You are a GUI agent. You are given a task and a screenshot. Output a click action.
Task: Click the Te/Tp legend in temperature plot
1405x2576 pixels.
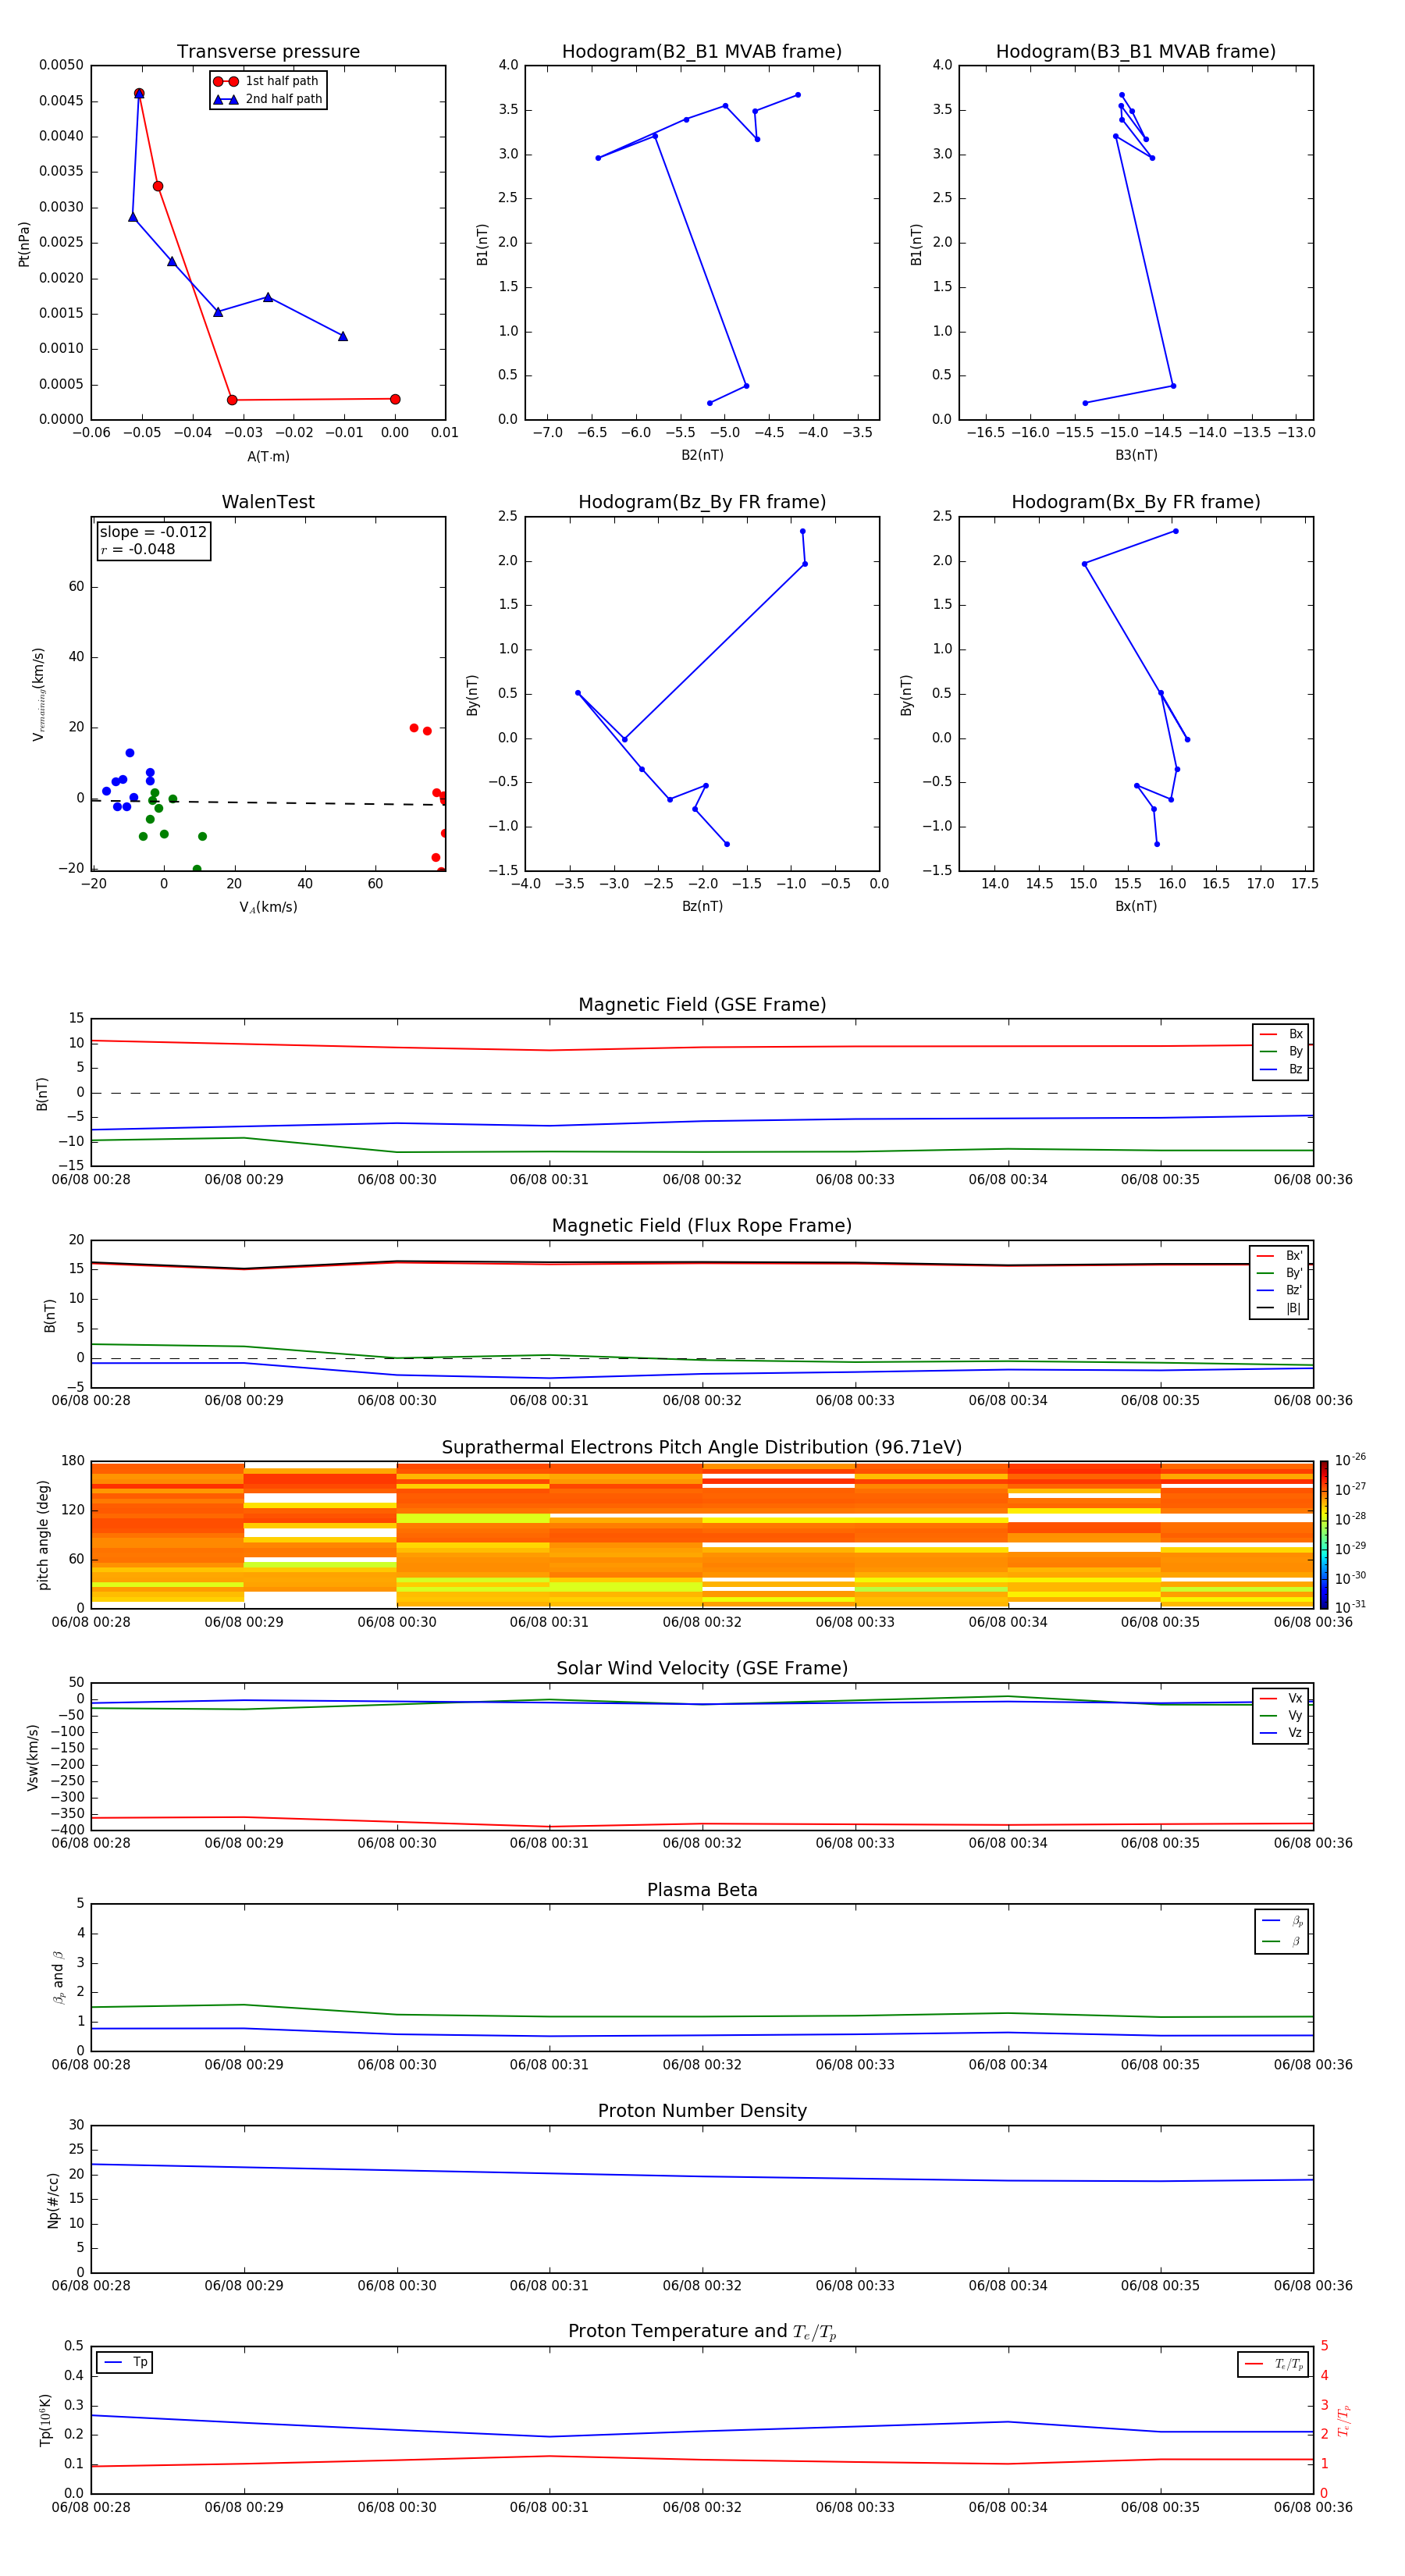(x=1273, y=2364)
